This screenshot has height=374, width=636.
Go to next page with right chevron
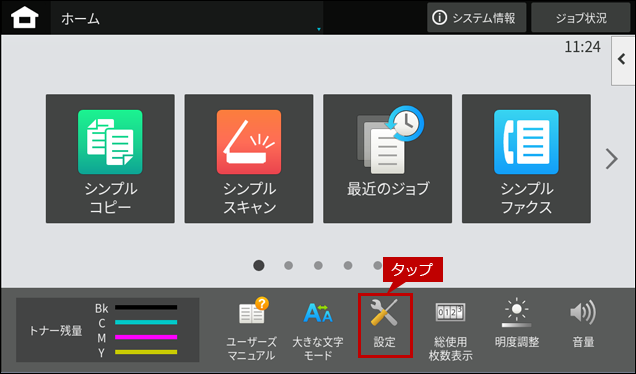click(611, 159)
